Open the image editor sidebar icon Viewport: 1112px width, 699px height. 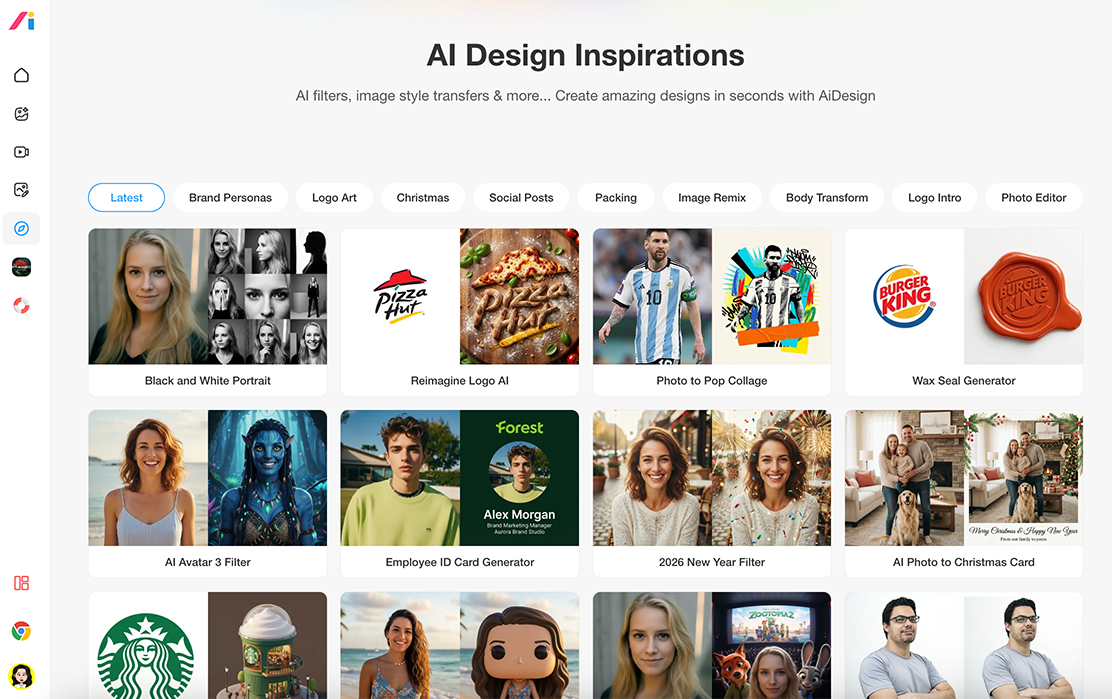click(x=21, y=190)
